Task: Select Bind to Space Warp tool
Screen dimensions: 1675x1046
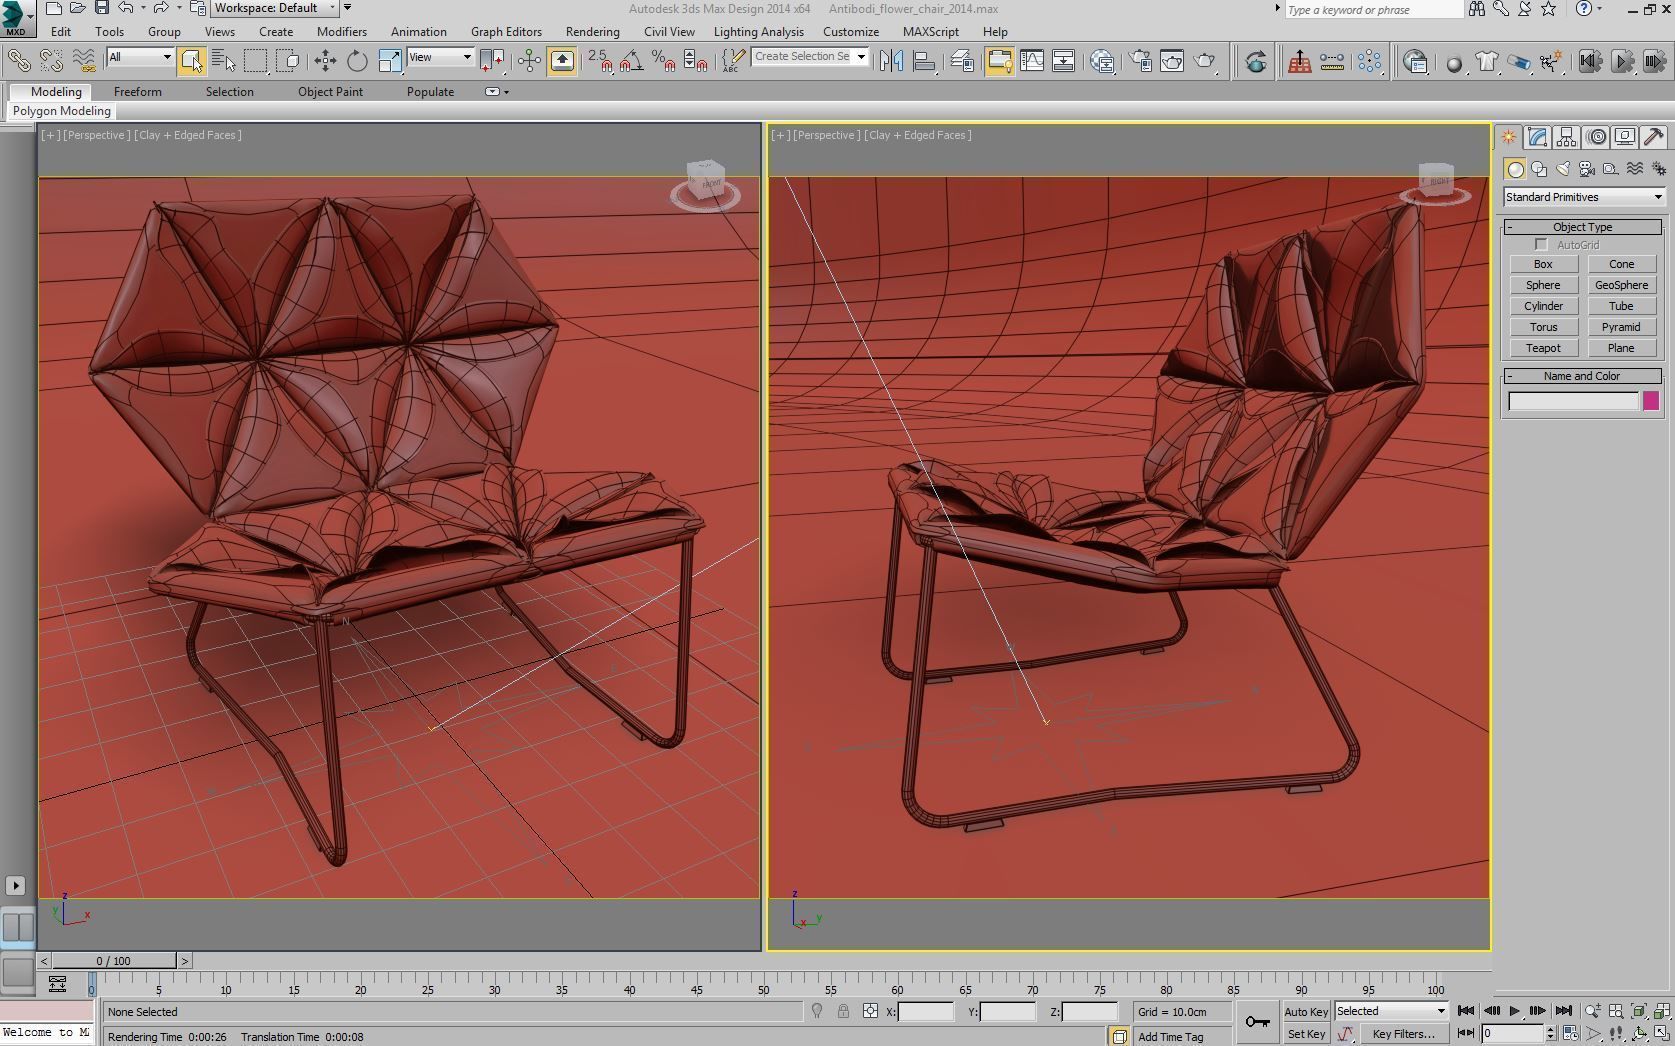Action: pos(84,61)
